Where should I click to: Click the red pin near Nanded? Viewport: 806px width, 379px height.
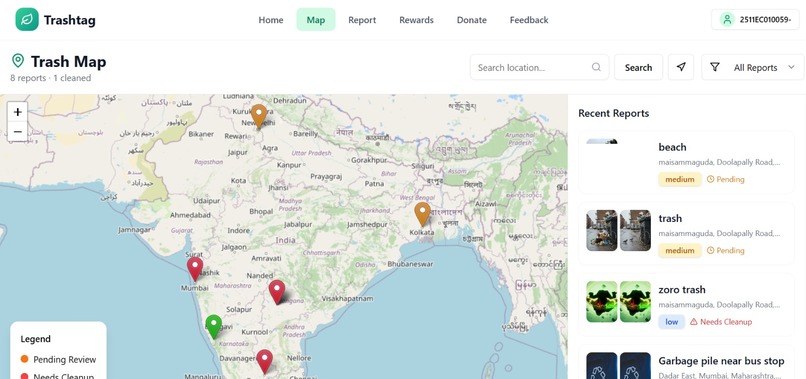tap(277, 292)
